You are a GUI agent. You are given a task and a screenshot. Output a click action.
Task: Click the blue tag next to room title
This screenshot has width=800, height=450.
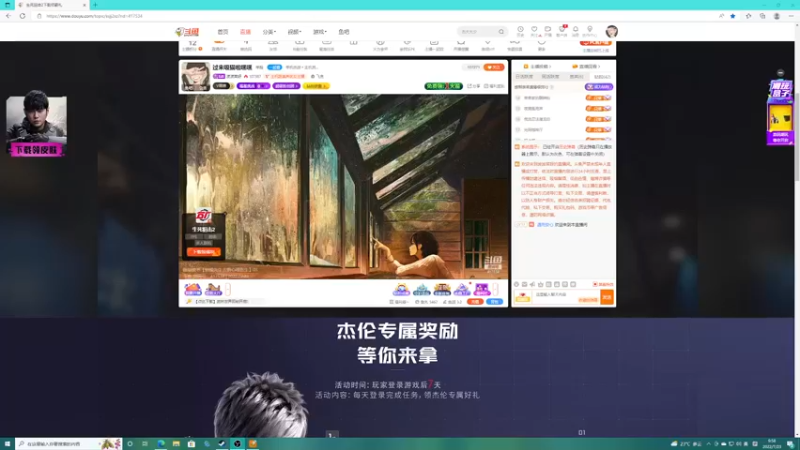[x=274, y=67]
